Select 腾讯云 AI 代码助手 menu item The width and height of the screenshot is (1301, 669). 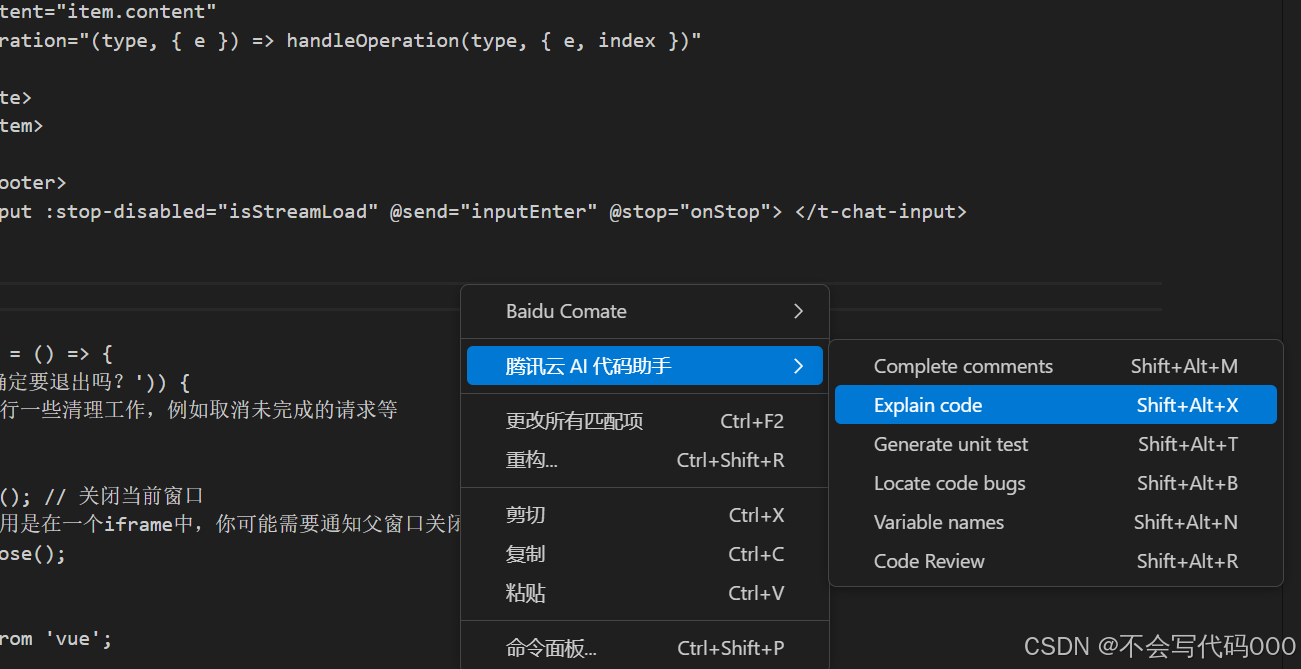(644, 366)
